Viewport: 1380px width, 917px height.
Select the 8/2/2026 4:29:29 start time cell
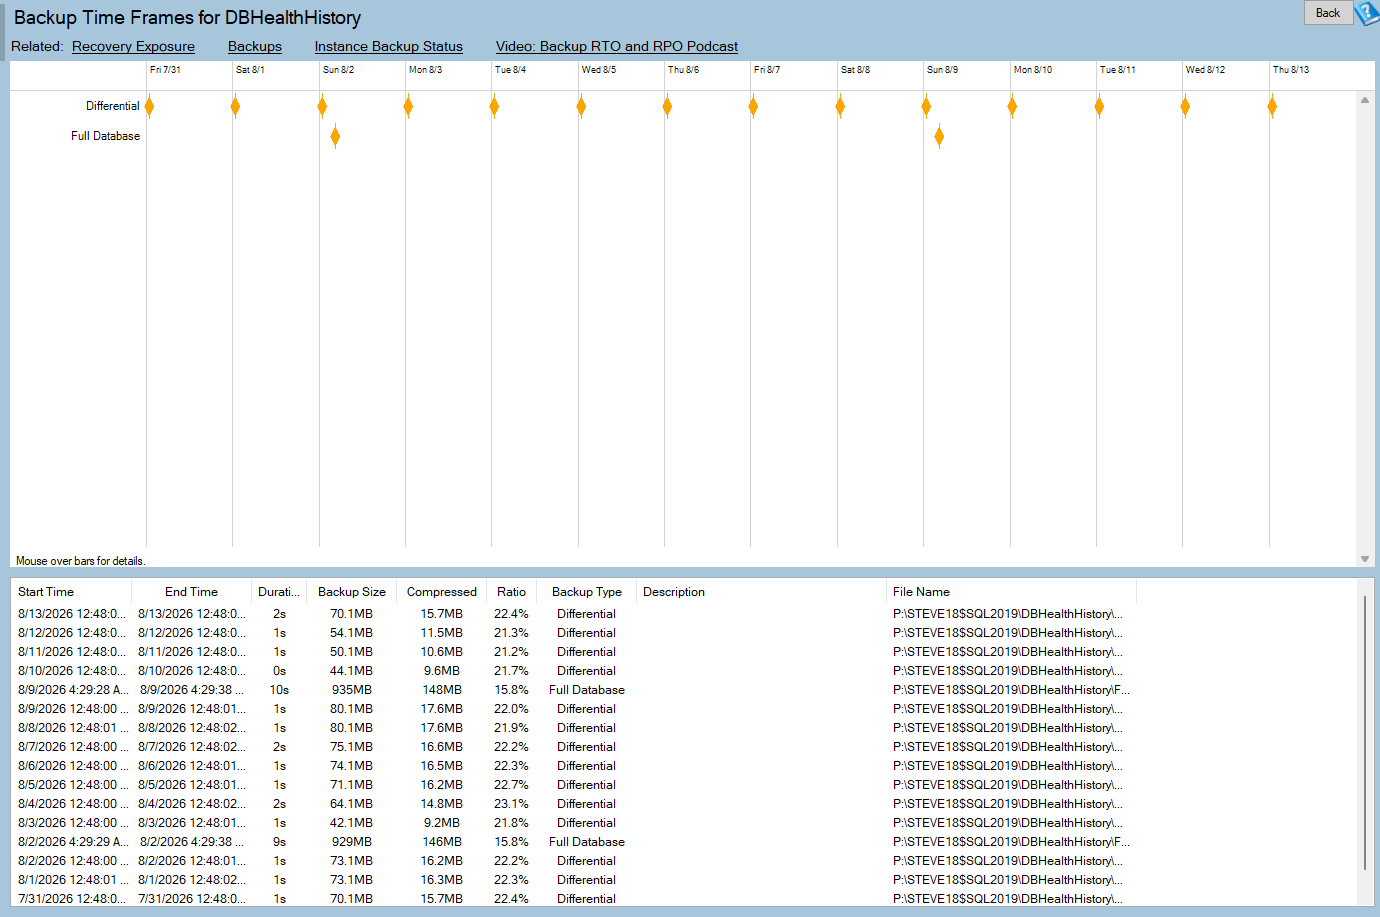(x=73, y=842)
